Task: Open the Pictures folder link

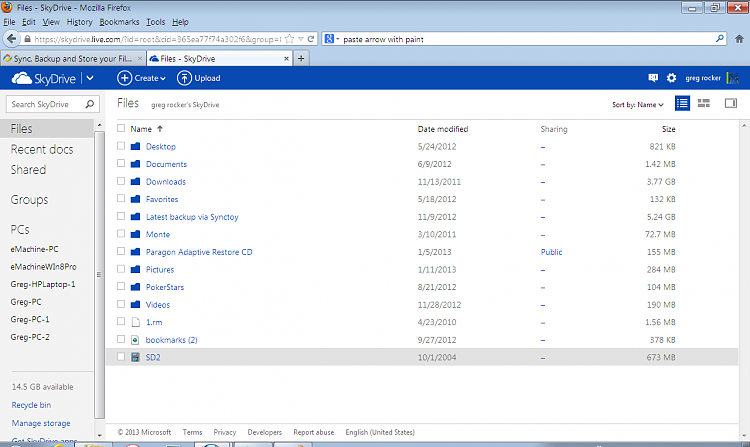Action: [160, 270]
